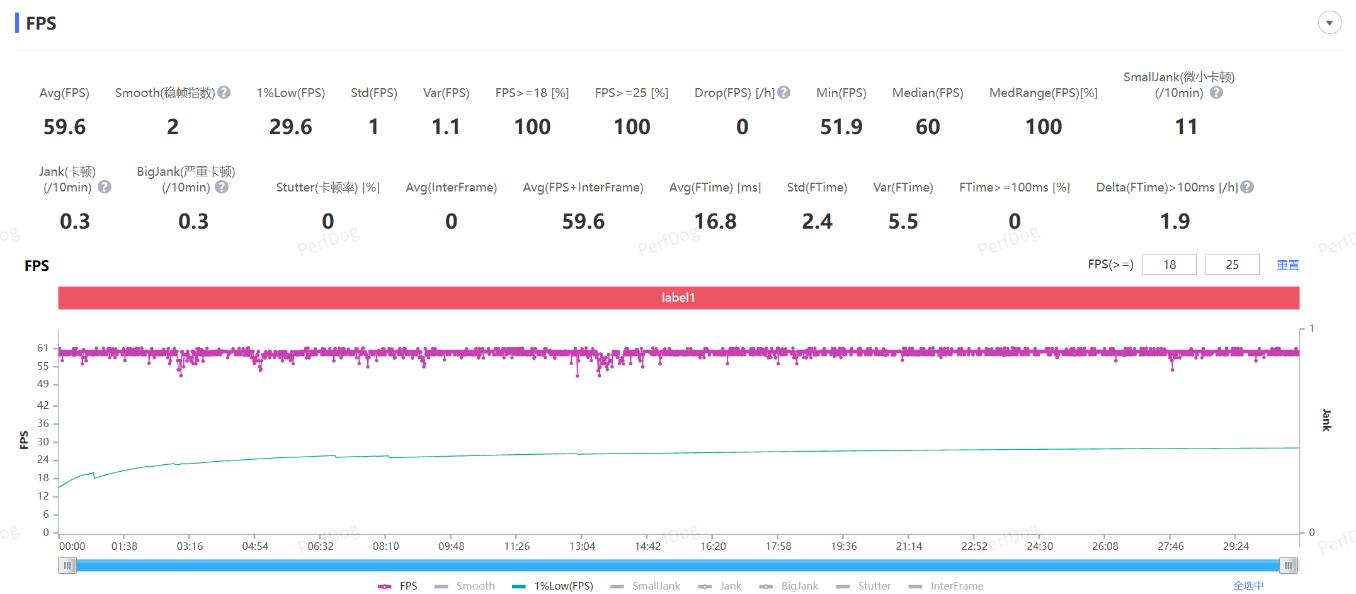Show the BigJank series on the chart
The width and height of the screenshot is (1356, 594).
pos(789,586)
